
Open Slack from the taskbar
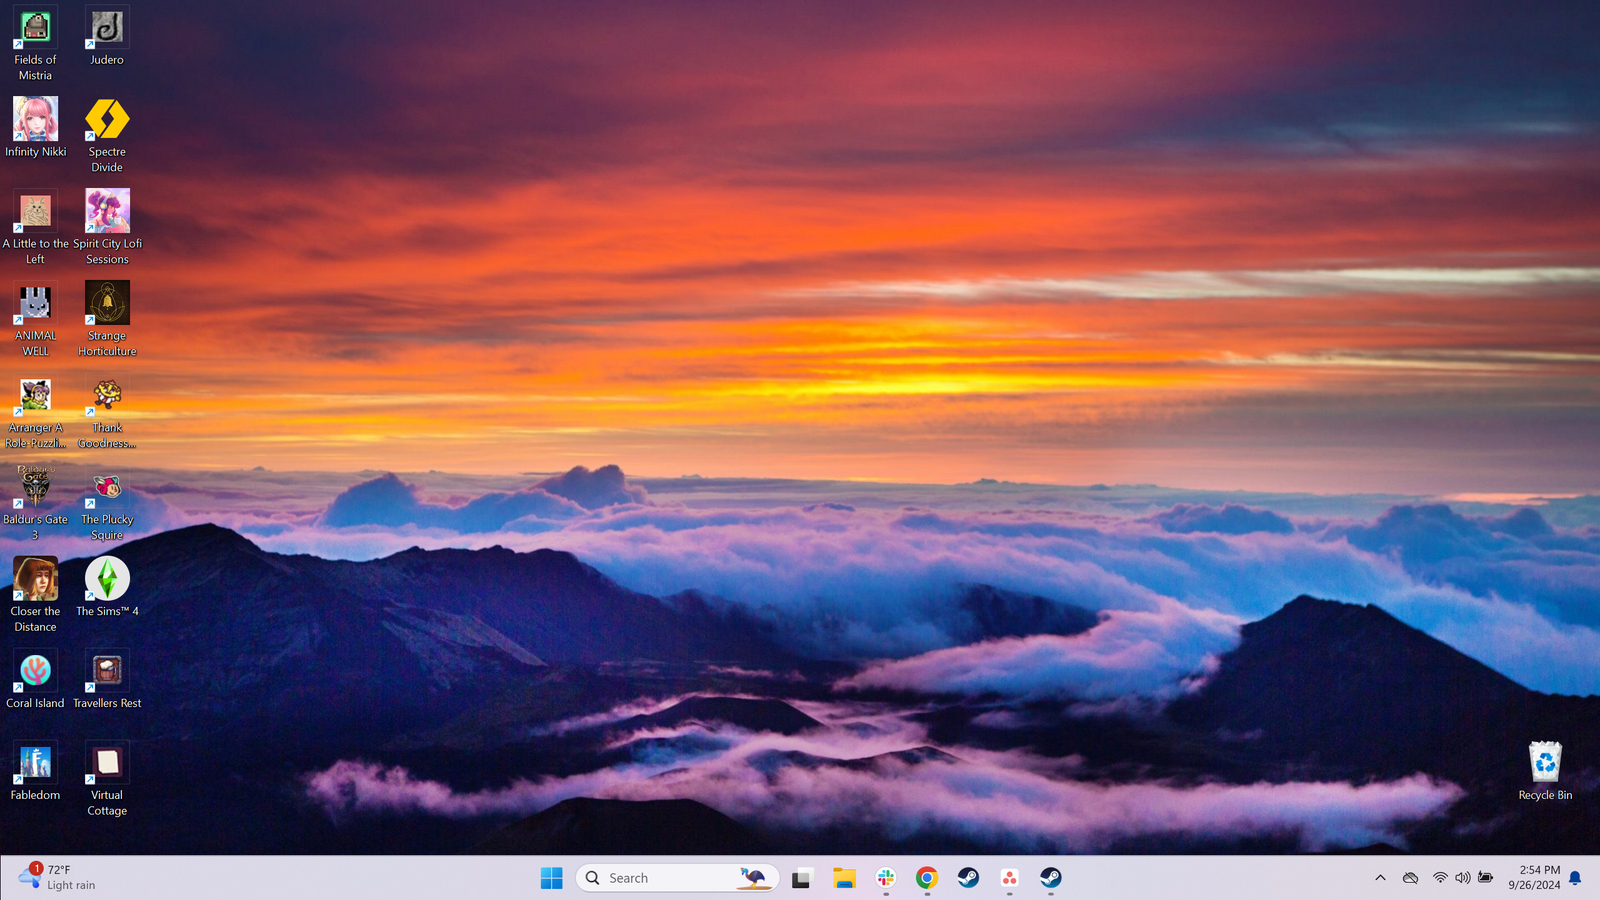coord(886,878)
